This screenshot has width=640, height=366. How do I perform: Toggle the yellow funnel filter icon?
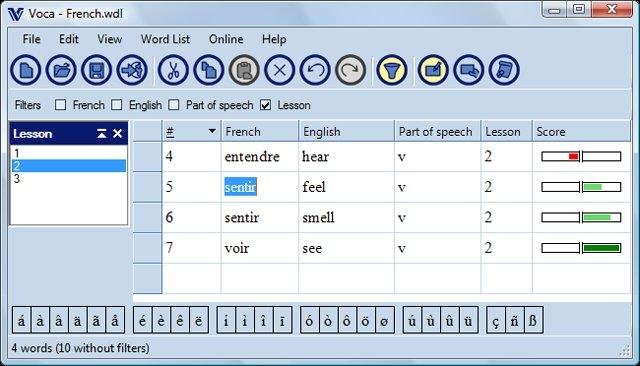392,70
